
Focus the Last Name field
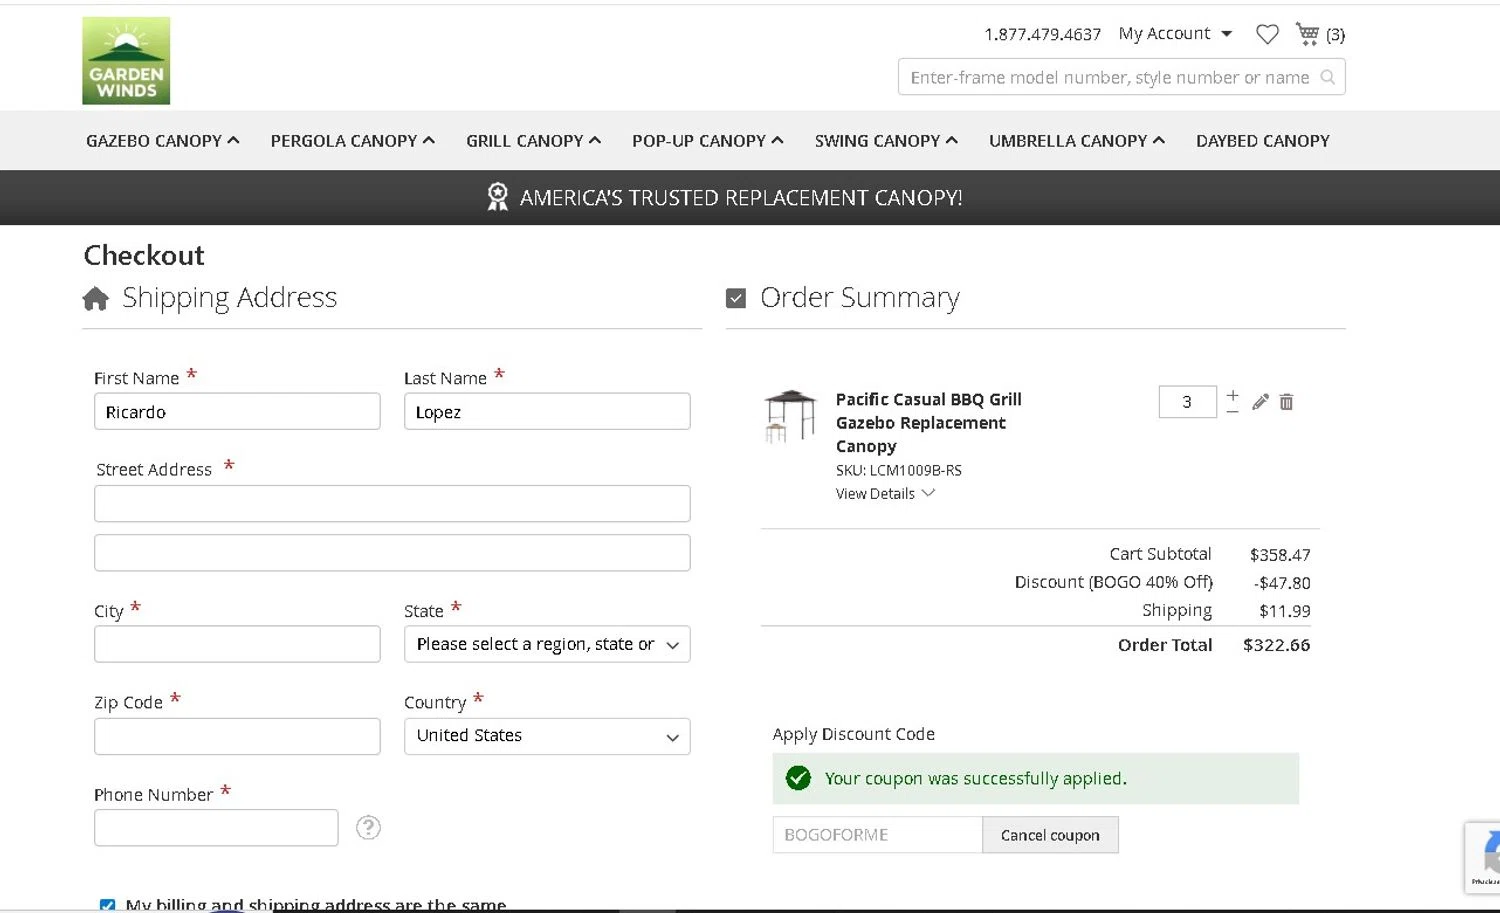pos(547,411)
